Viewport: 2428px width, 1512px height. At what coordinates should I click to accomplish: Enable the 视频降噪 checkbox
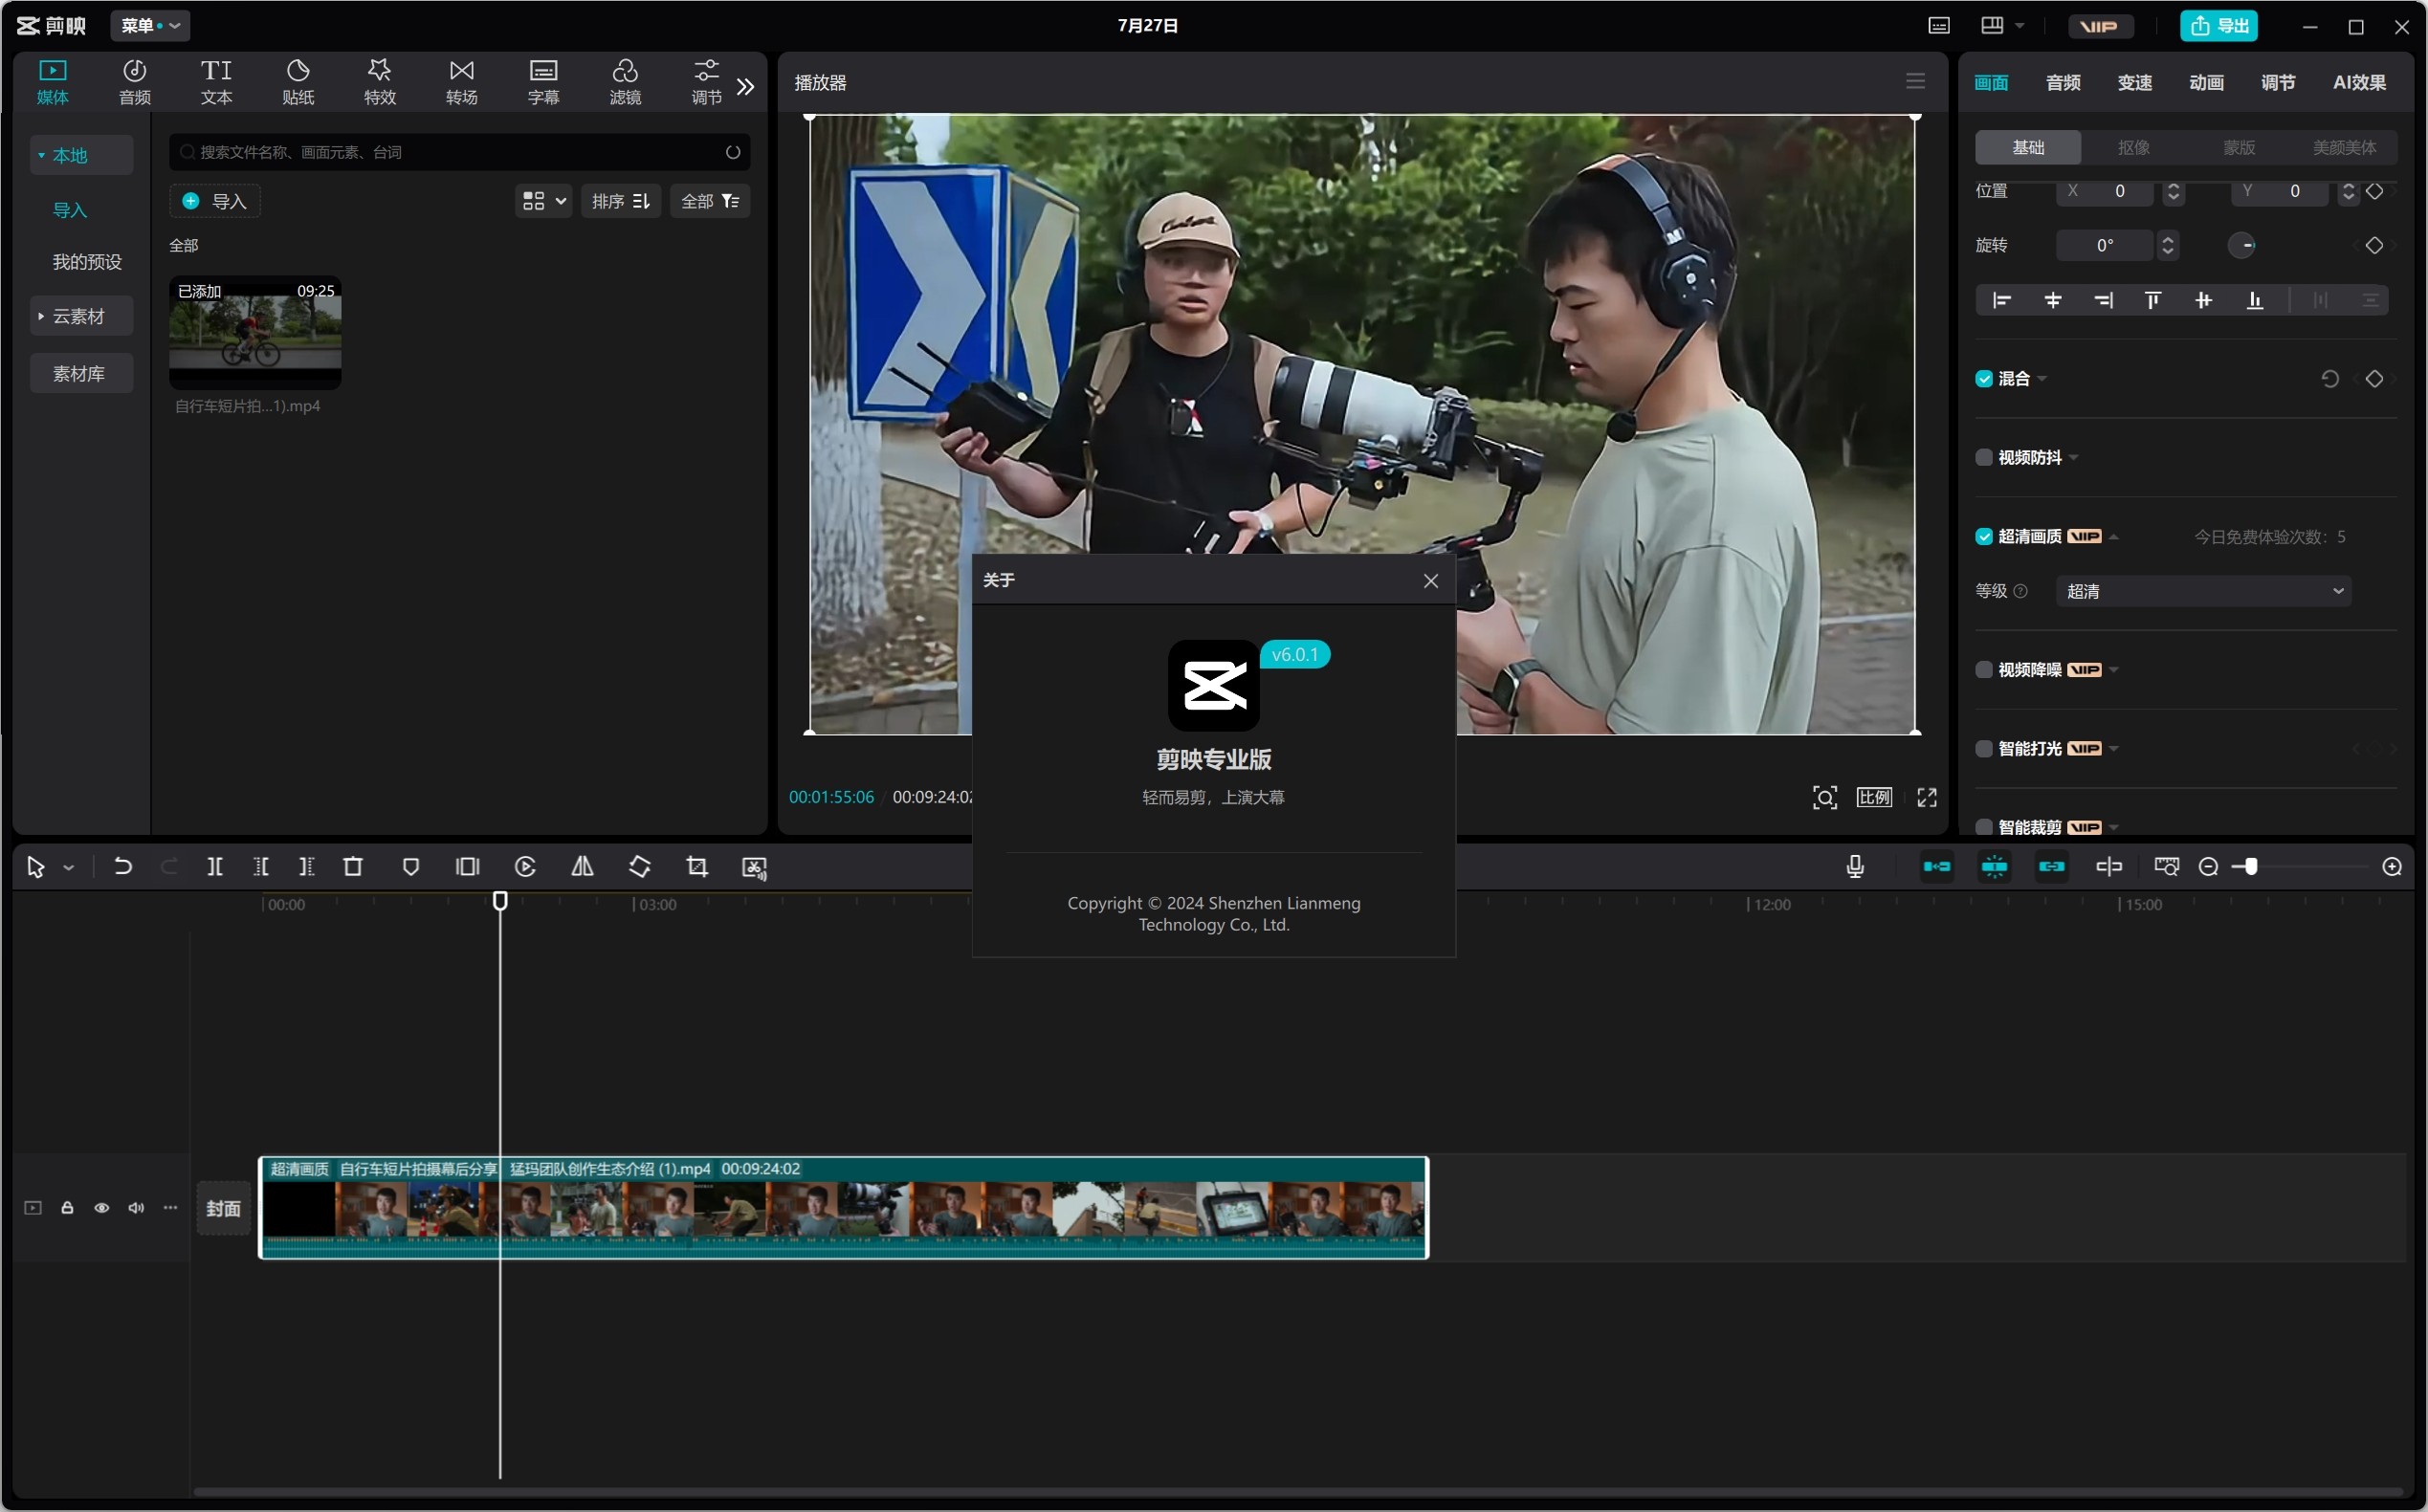(x=1984, y=670)
